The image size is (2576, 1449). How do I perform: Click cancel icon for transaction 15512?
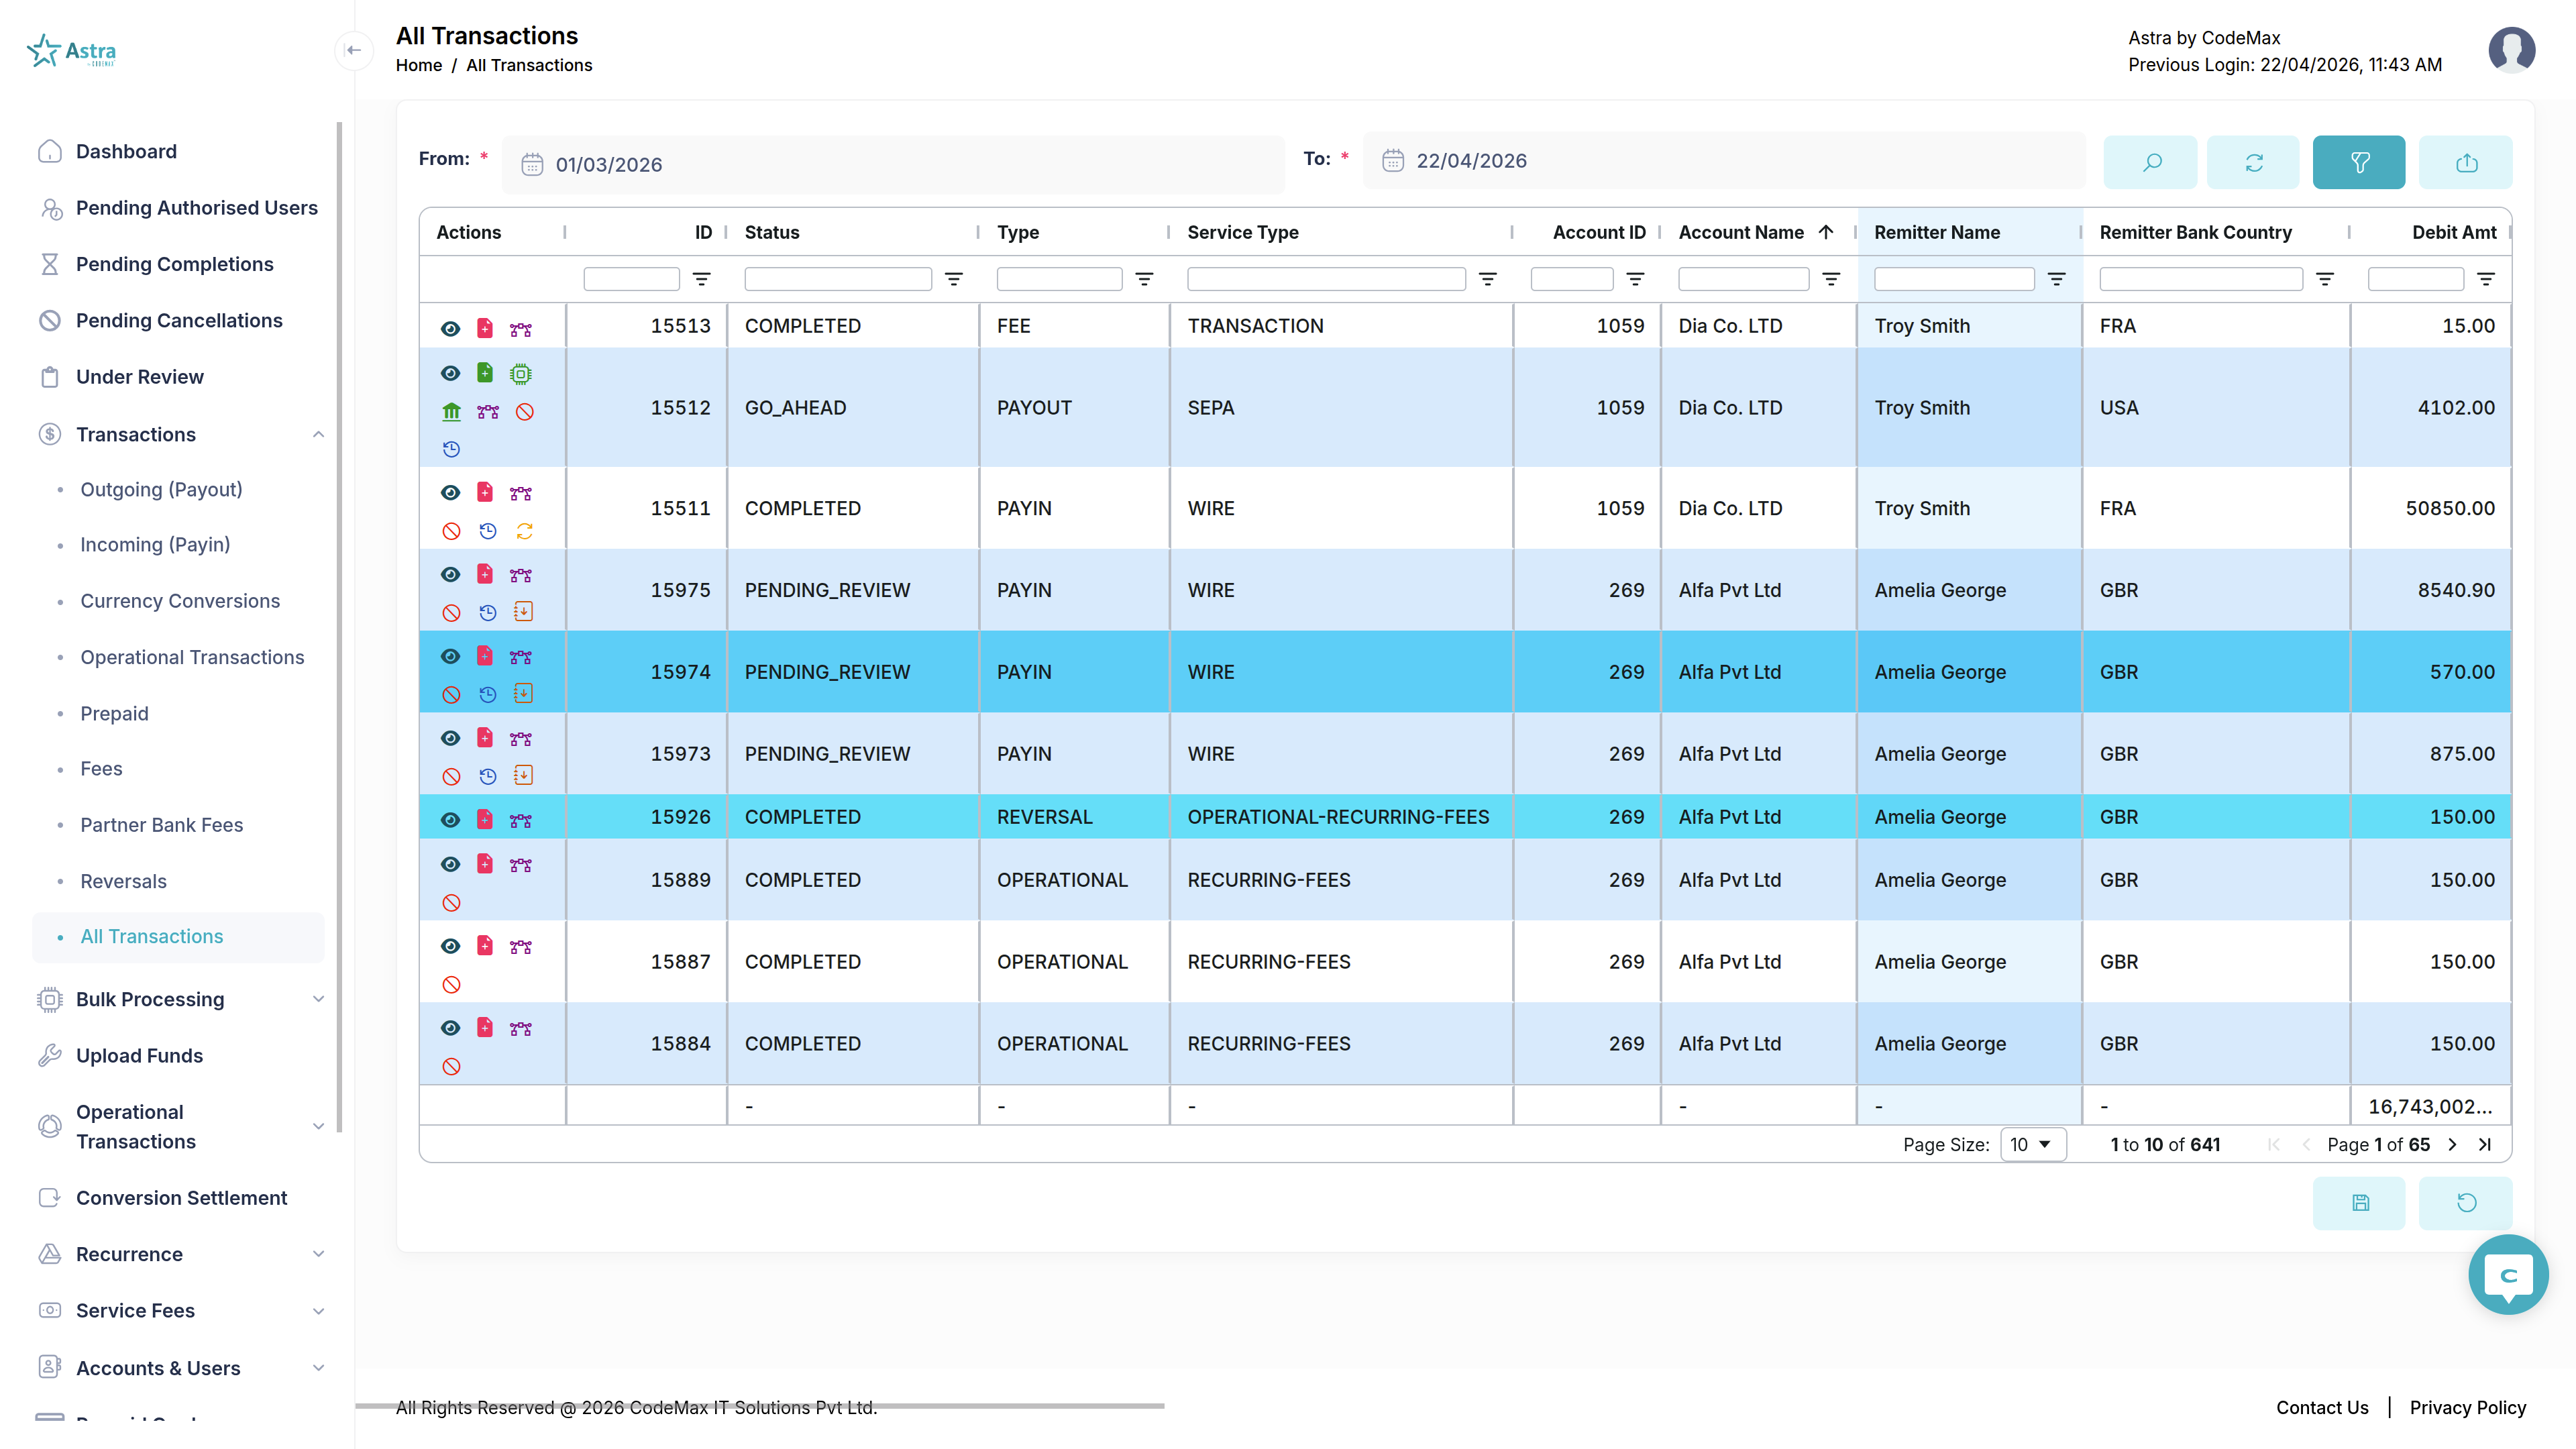coord(524,412)
